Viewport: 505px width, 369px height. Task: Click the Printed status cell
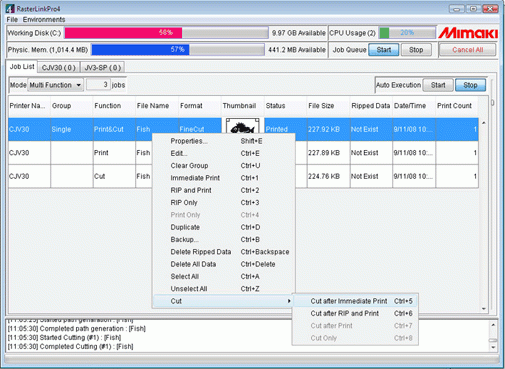coord(285,129)
